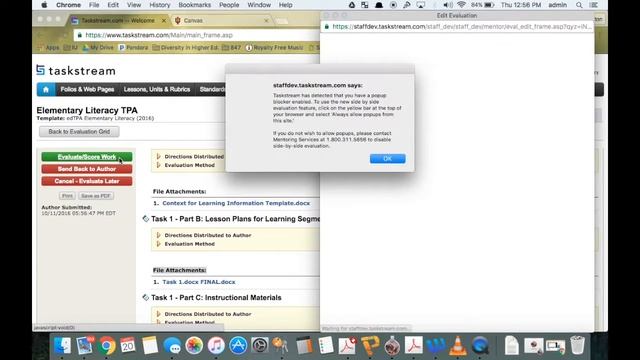Click the Print button in sidebar
The height and width of the screenshot is (360, 640).
[x=67, y=196]
